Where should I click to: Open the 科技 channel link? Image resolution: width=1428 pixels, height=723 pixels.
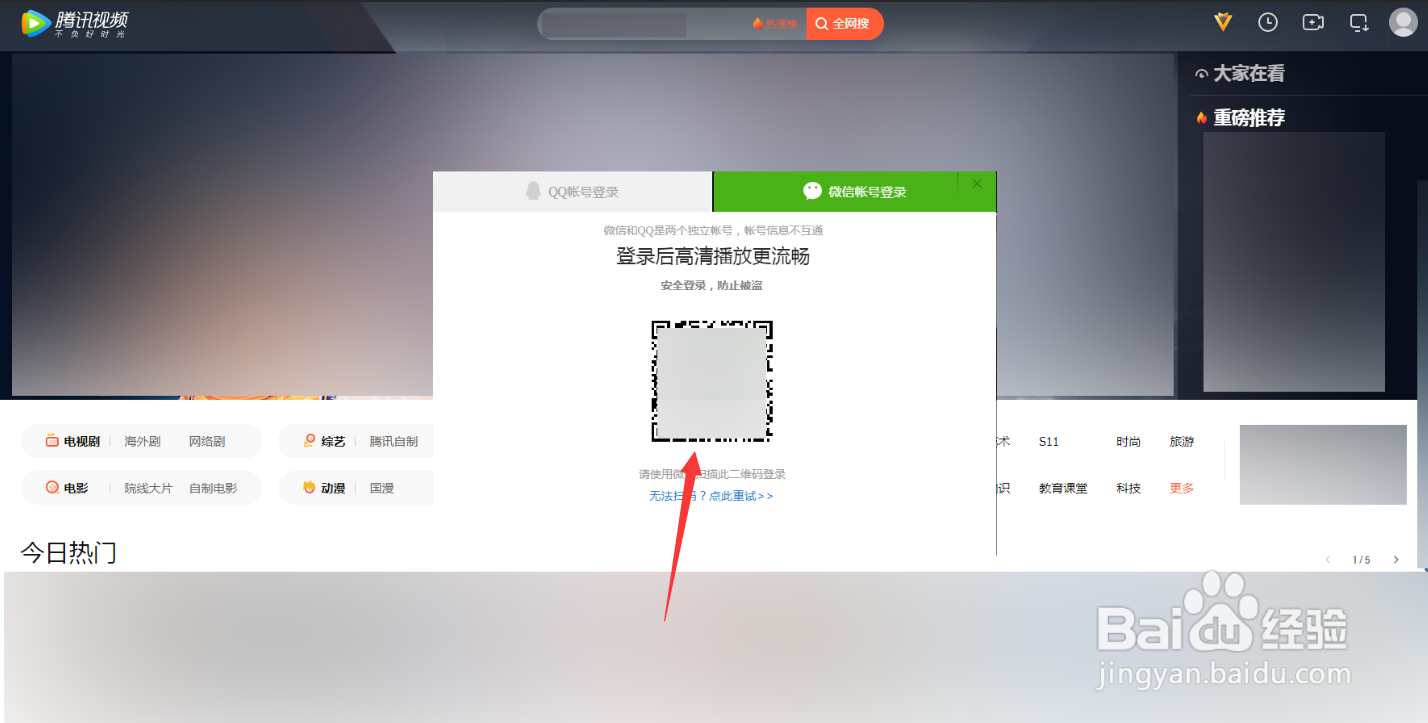(1128, 488)
